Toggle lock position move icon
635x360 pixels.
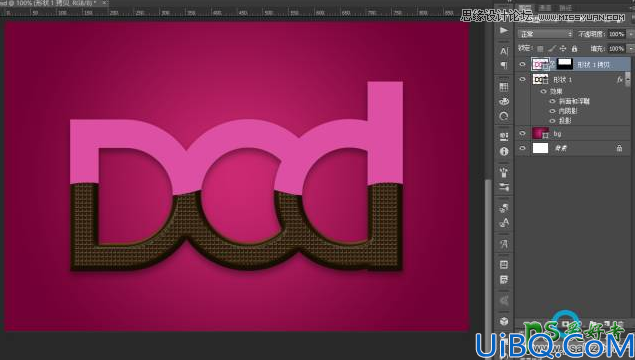tap(563, 49)
